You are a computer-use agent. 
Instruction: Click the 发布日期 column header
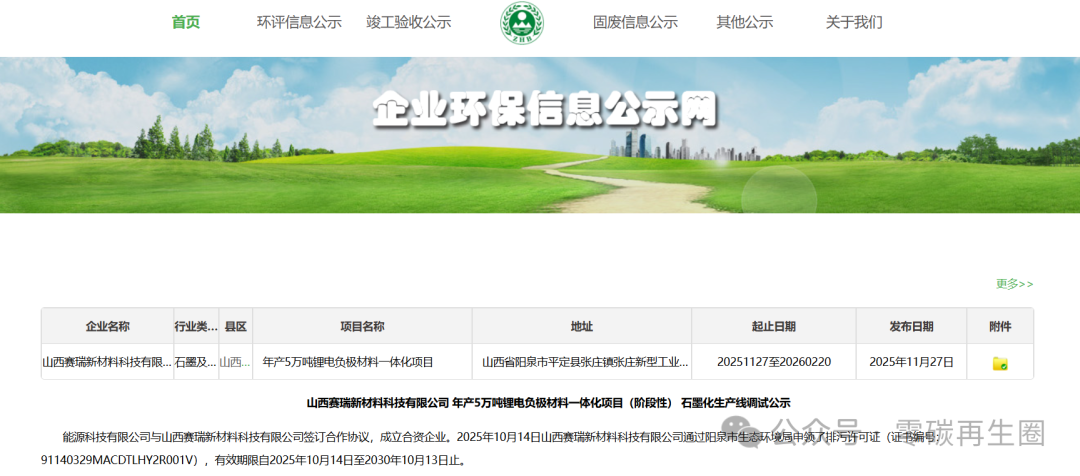pos(911,326)
